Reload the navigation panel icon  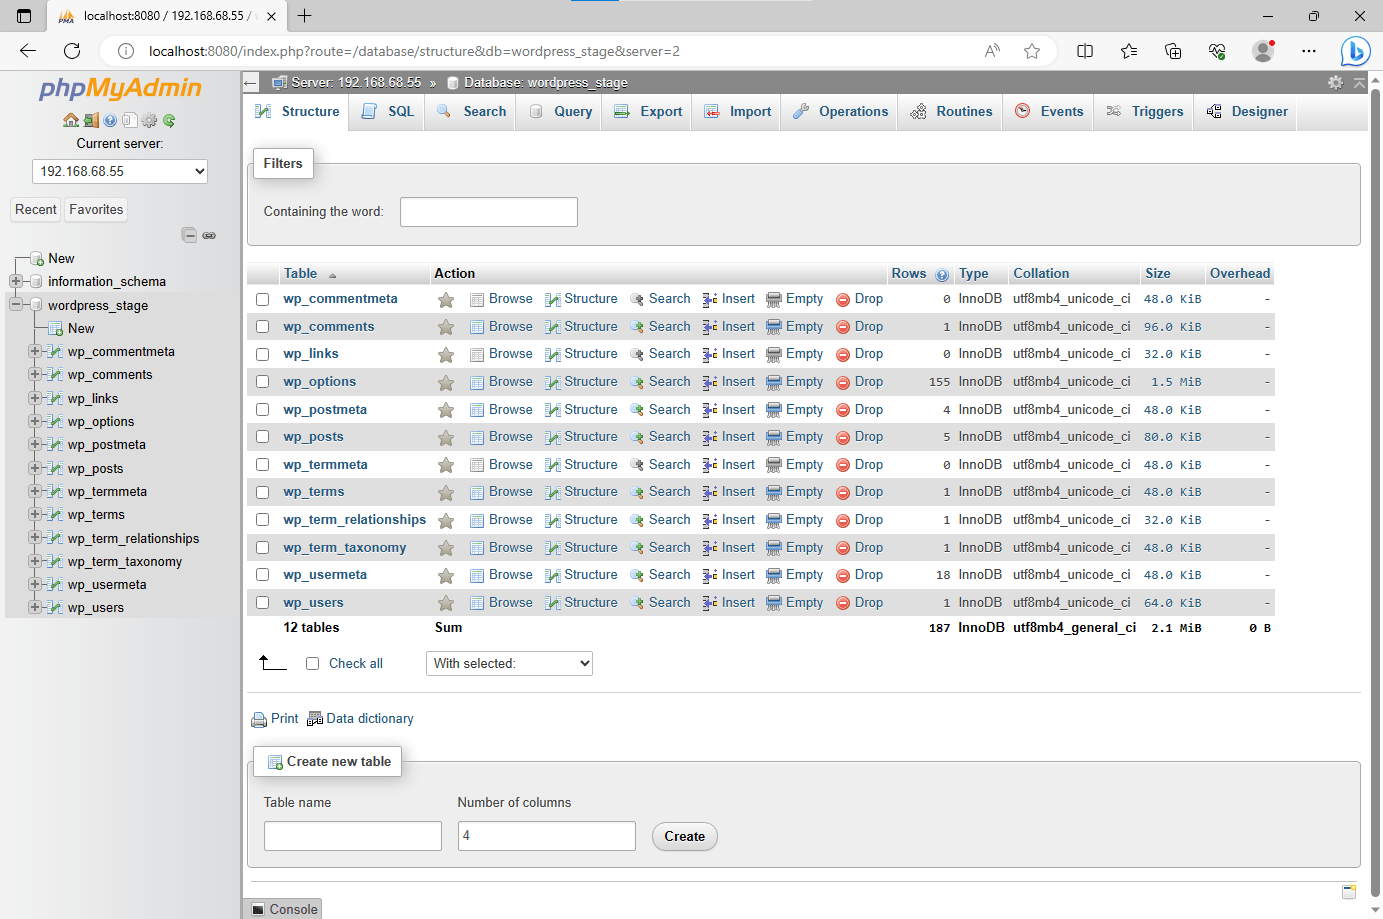coord(169,120)
